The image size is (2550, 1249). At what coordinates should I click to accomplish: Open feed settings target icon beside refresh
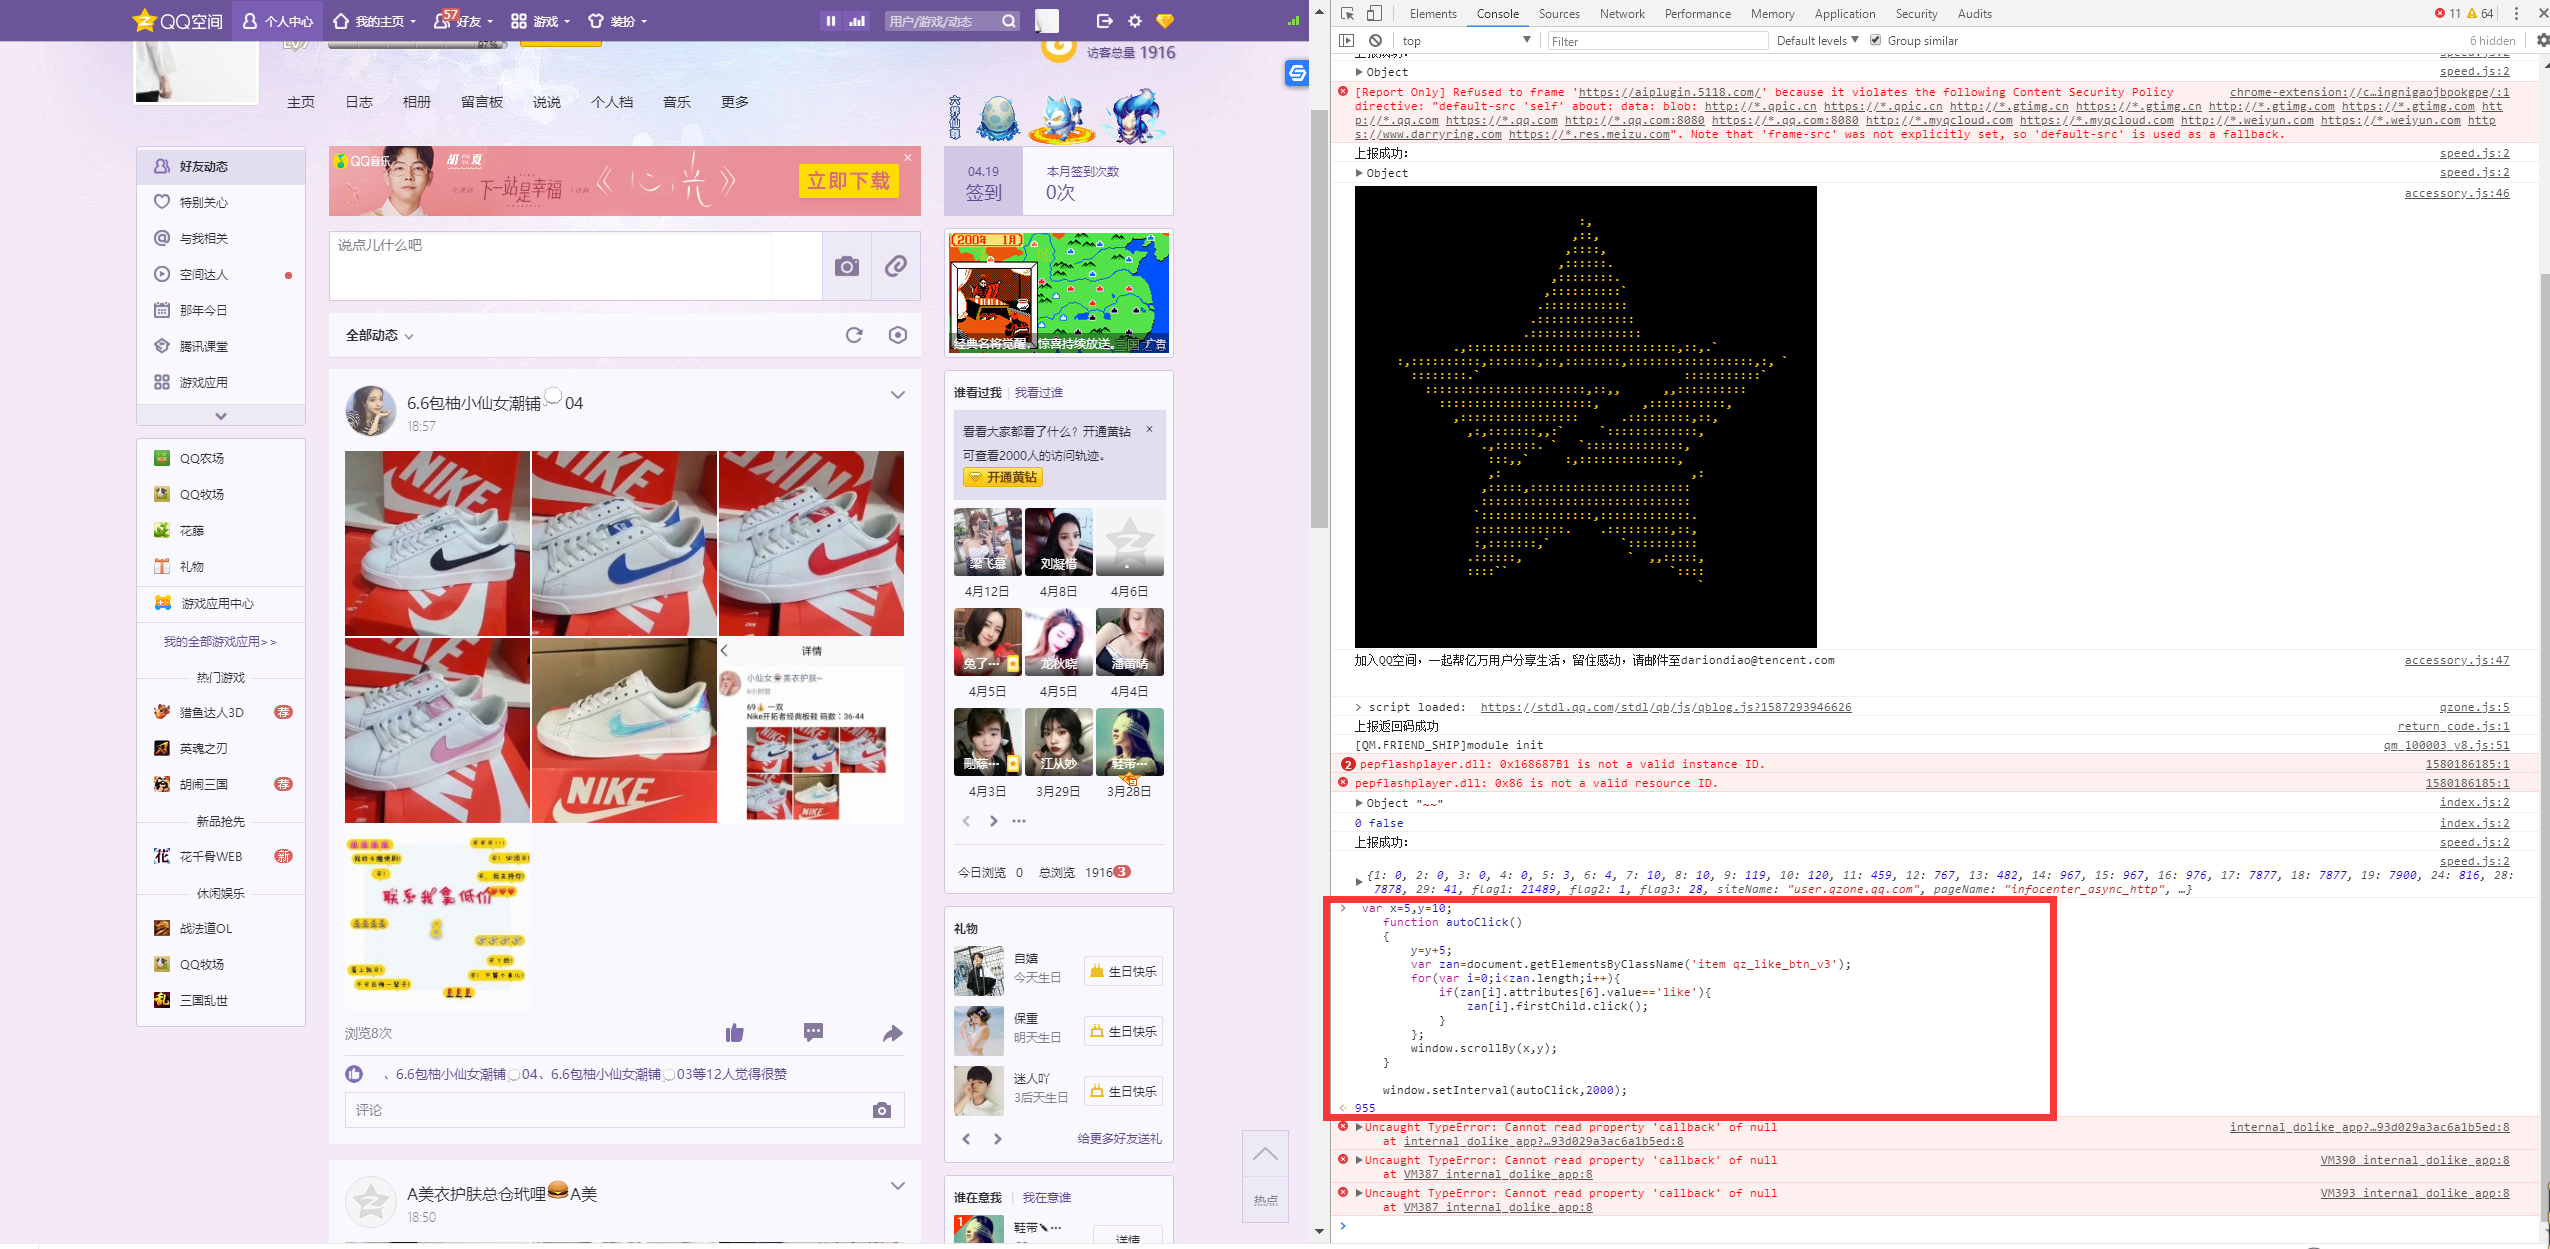898,335
